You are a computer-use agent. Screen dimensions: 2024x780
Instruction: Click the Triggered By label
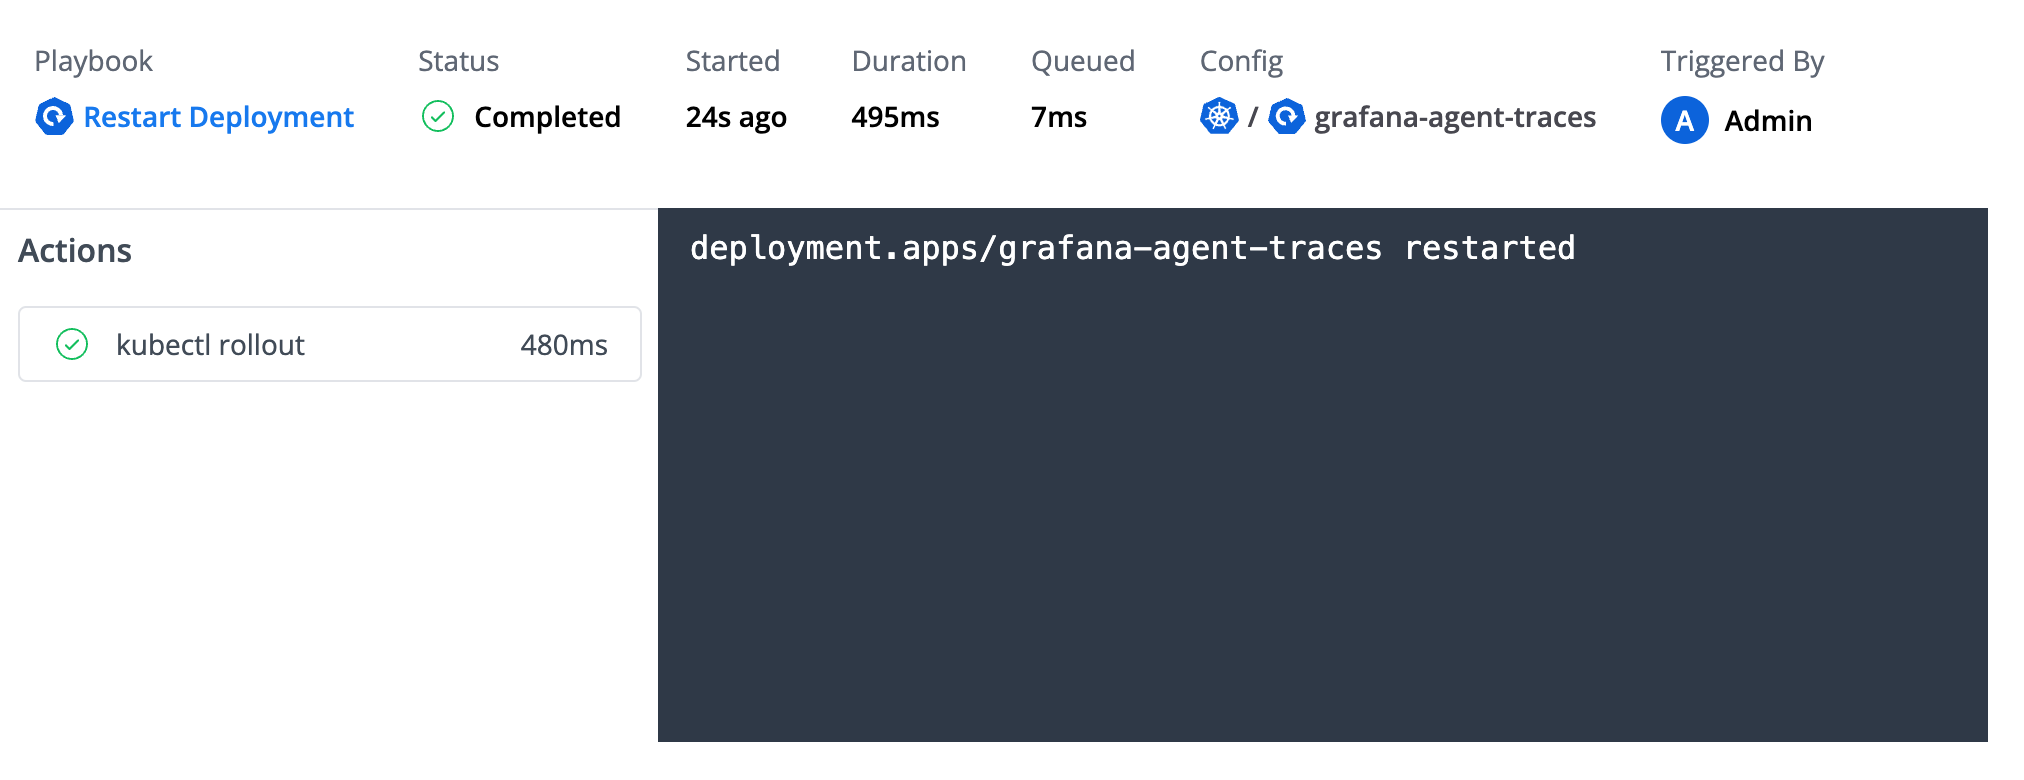click(x=1742, y=61)
